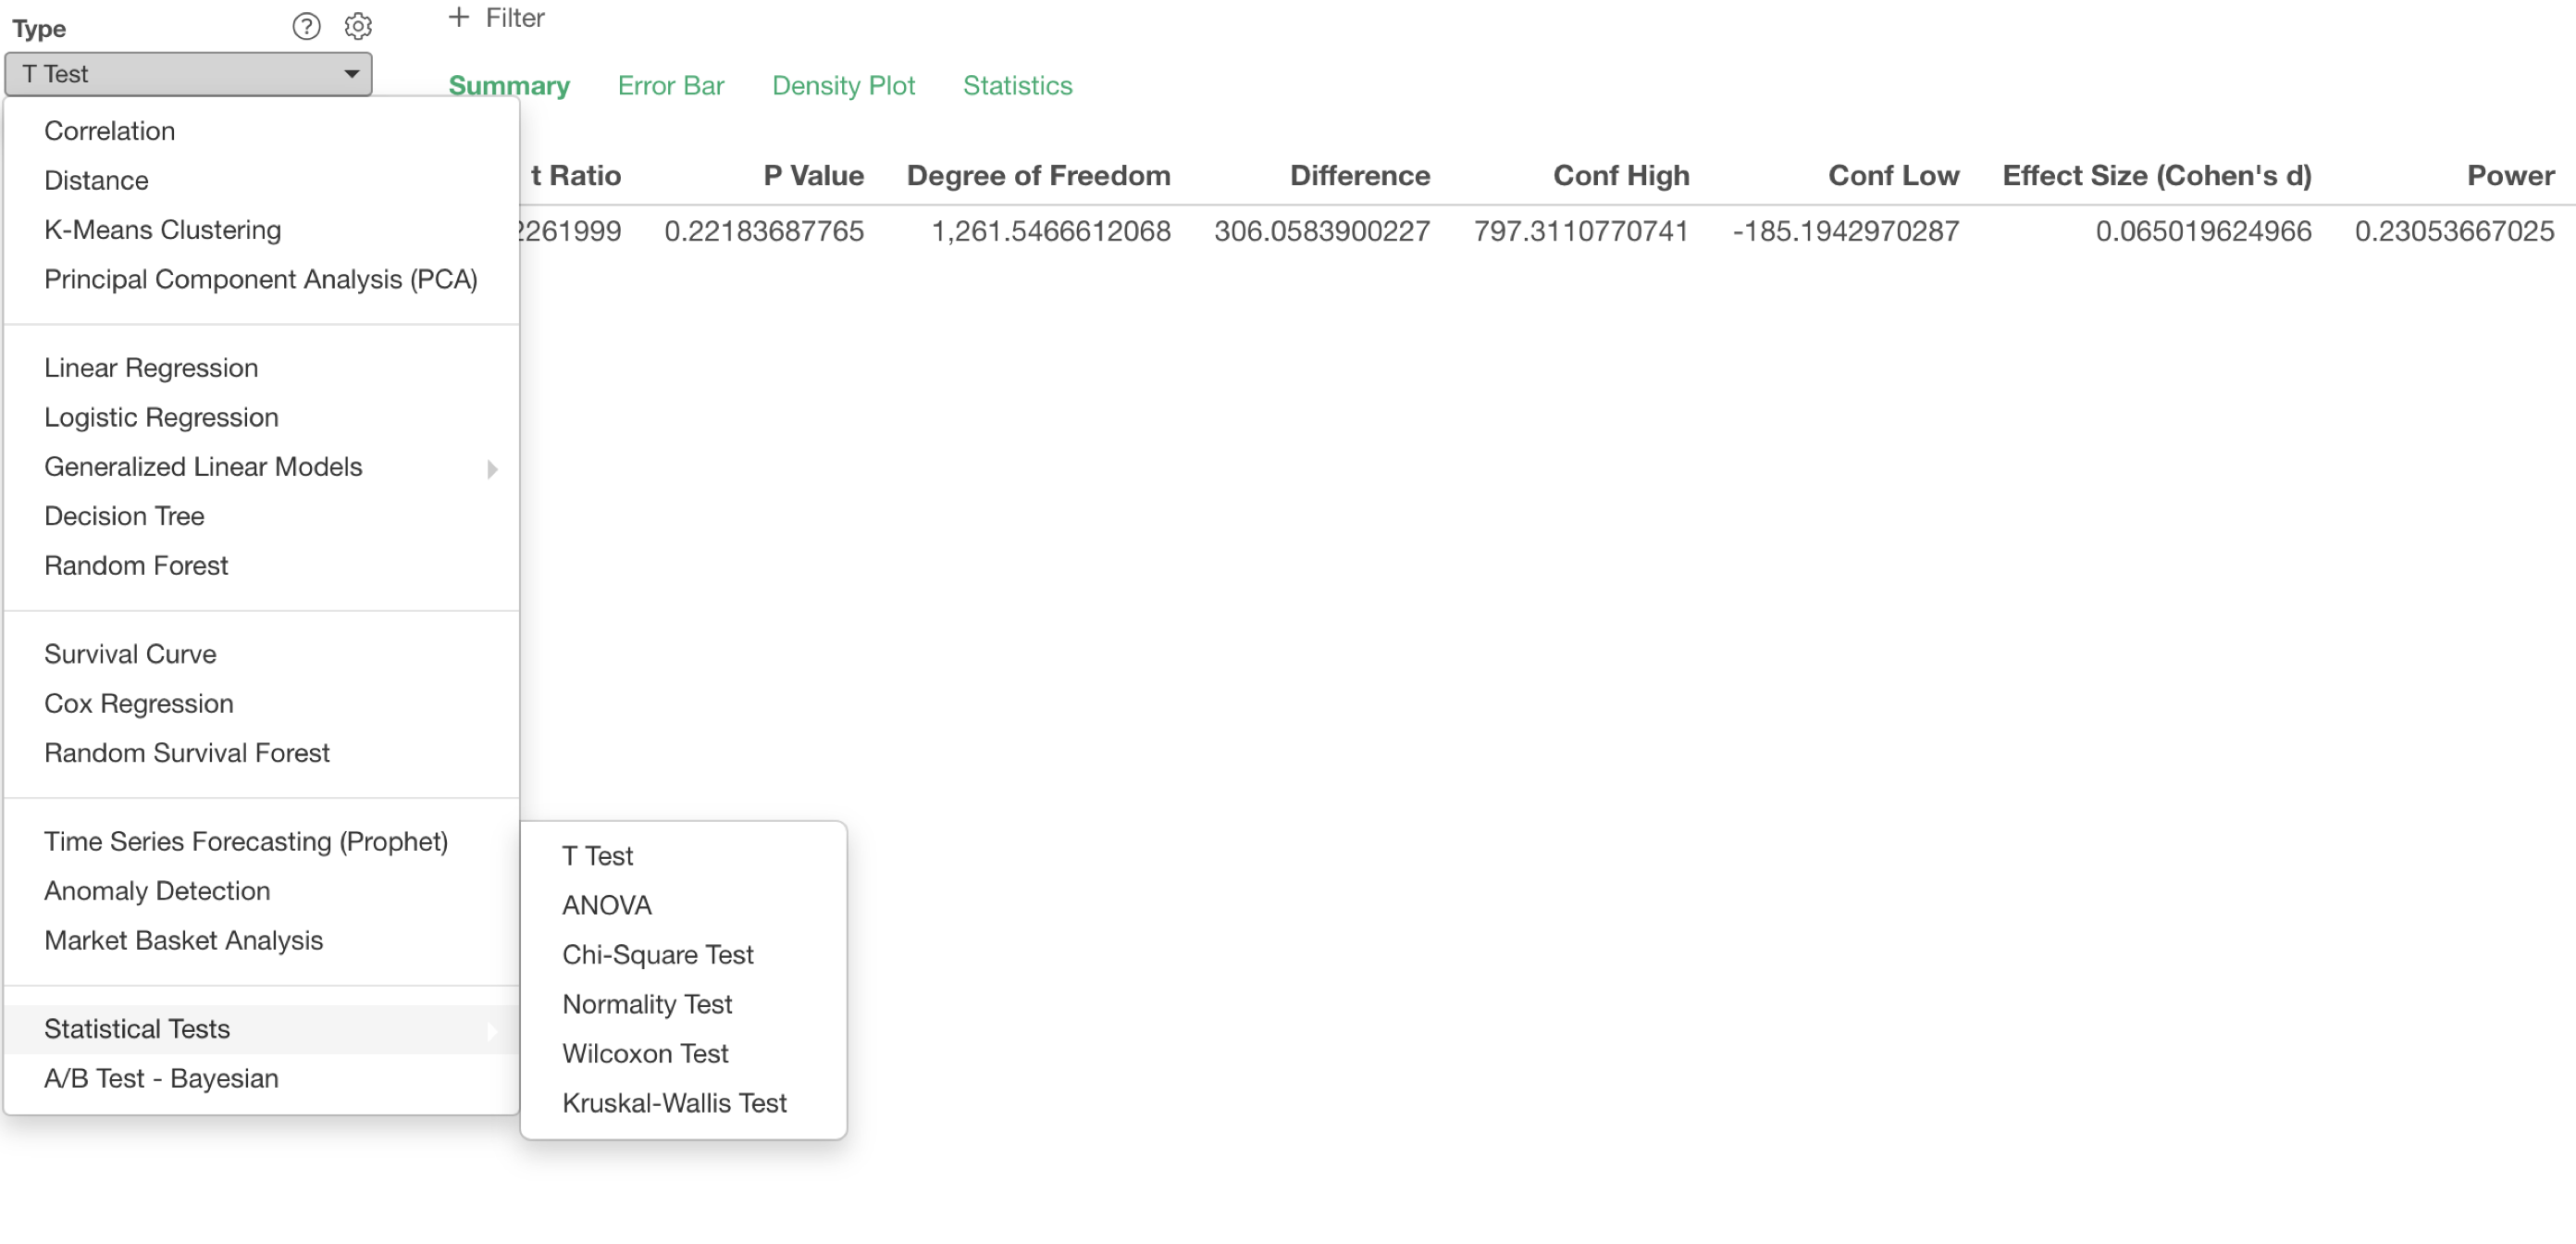Select the Conf High cell 797.3110770741
Screen dimensions: 2576x1244
pos(1581,232)
